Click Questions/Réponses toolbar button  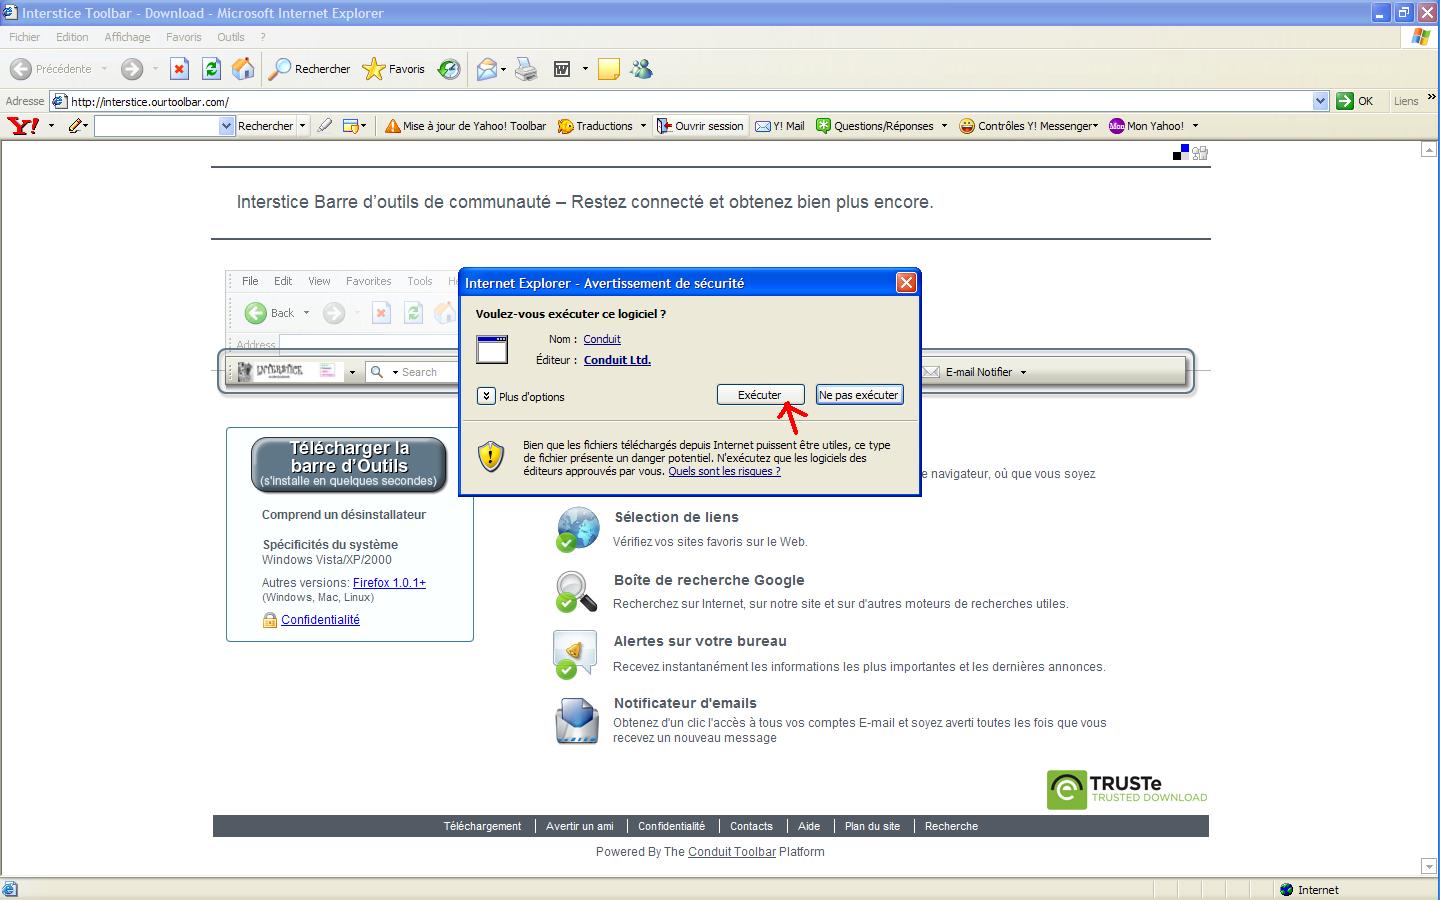tap(875, 126)
